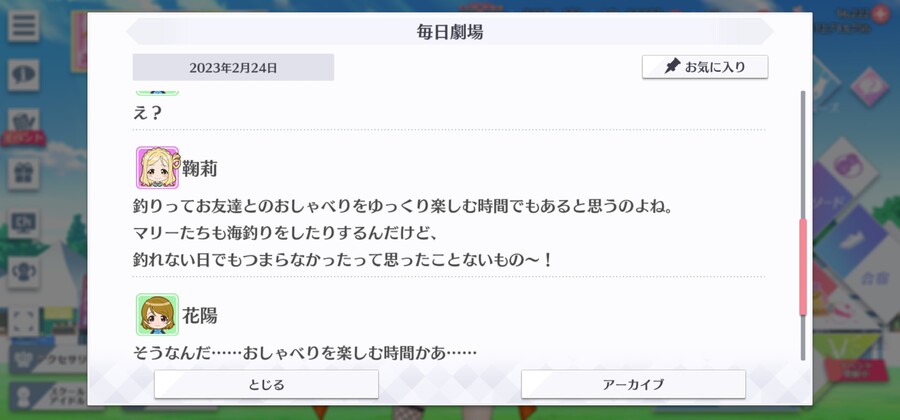Tap the pink diamond icon at top right
900x420 pixels.
tap(870, 87)
